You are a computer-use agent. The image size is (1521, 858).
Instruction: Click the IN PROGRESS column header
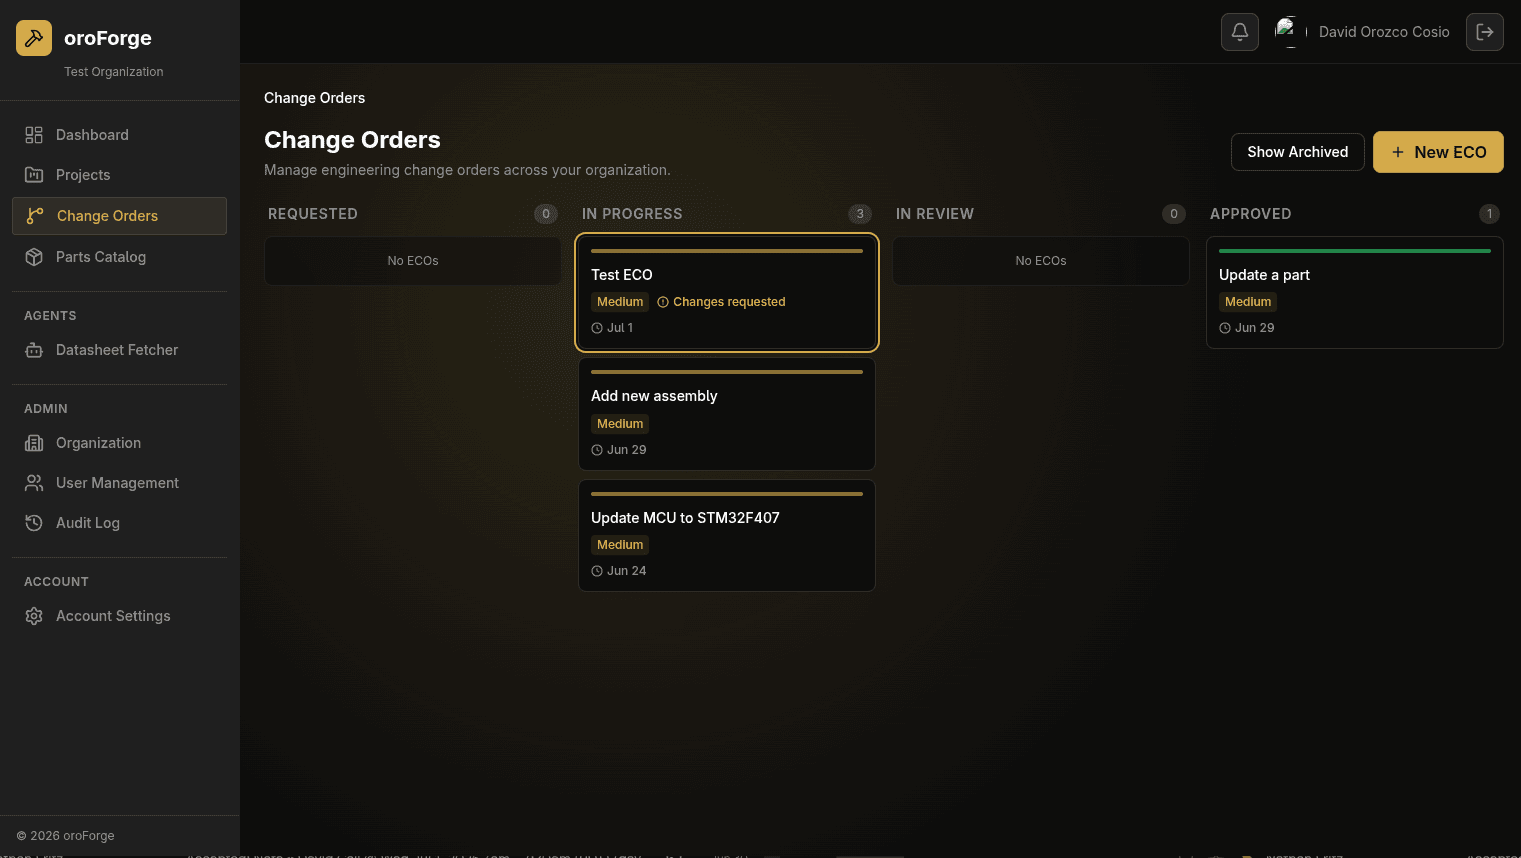tap(632, 214)
